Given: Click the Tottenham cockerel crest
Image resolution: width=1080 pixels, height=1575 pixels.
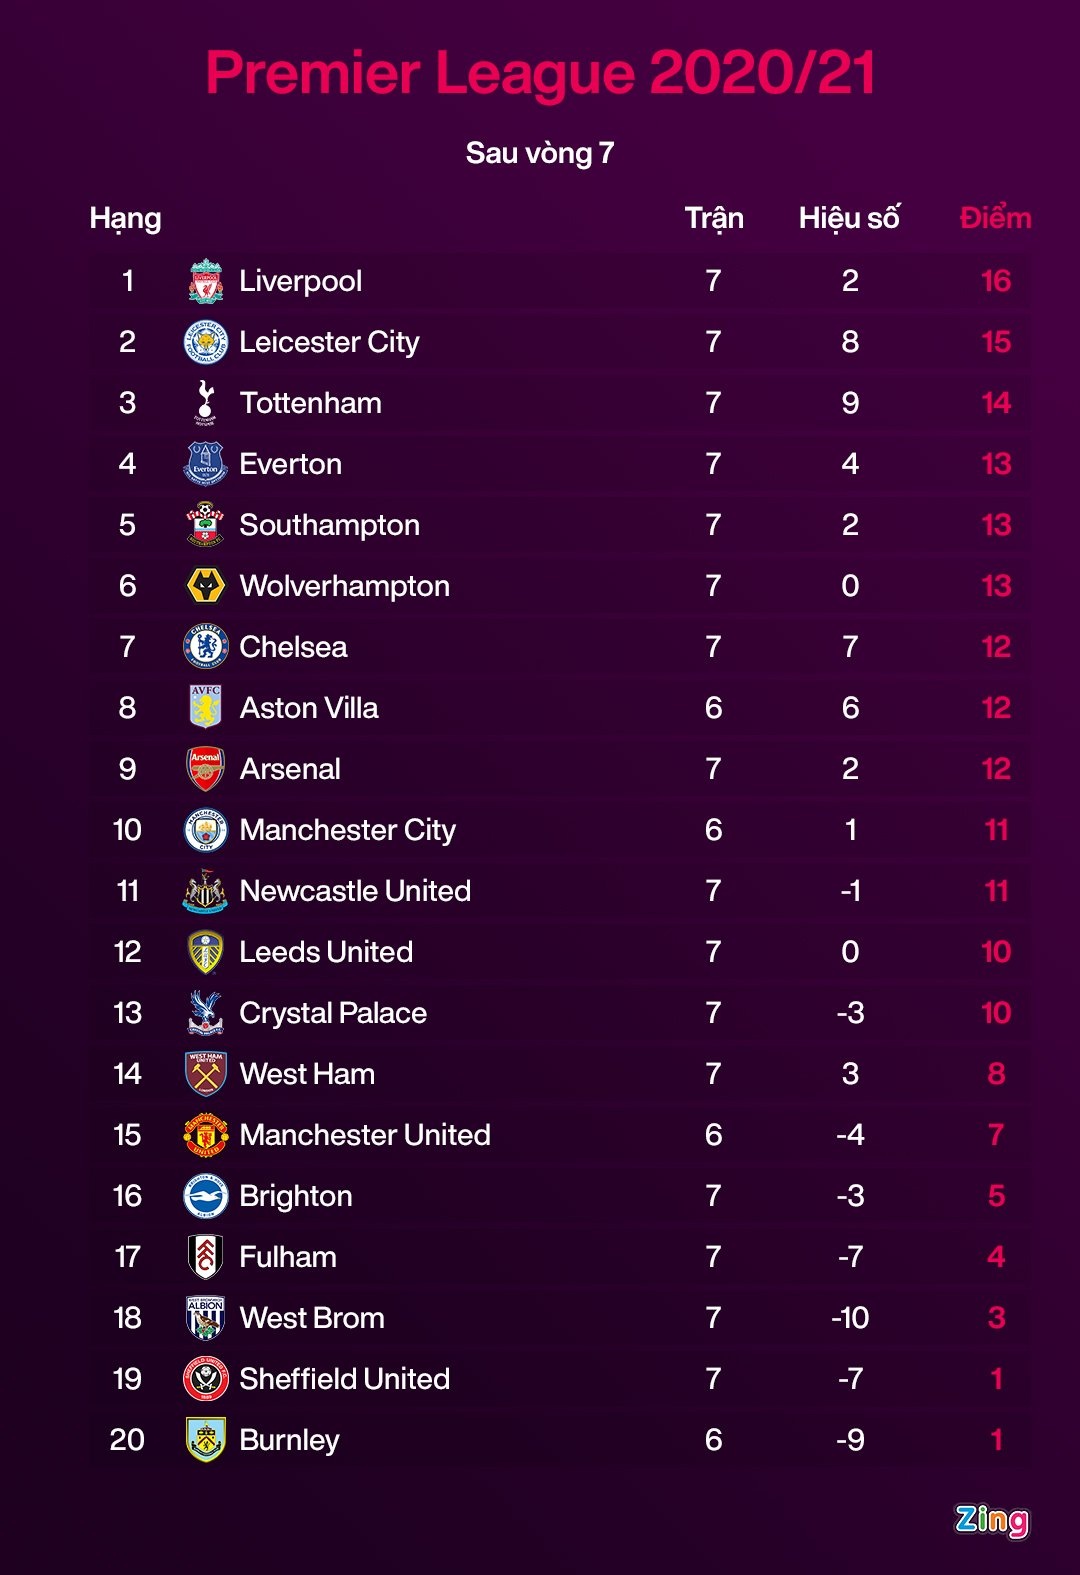Looking at the screenshot, I should click(206, 403).
